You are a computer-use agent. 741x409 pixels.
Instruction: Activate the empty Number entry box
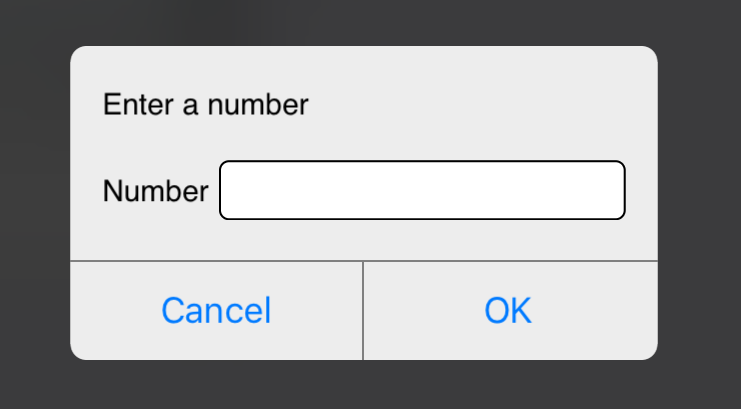(422, 190)
